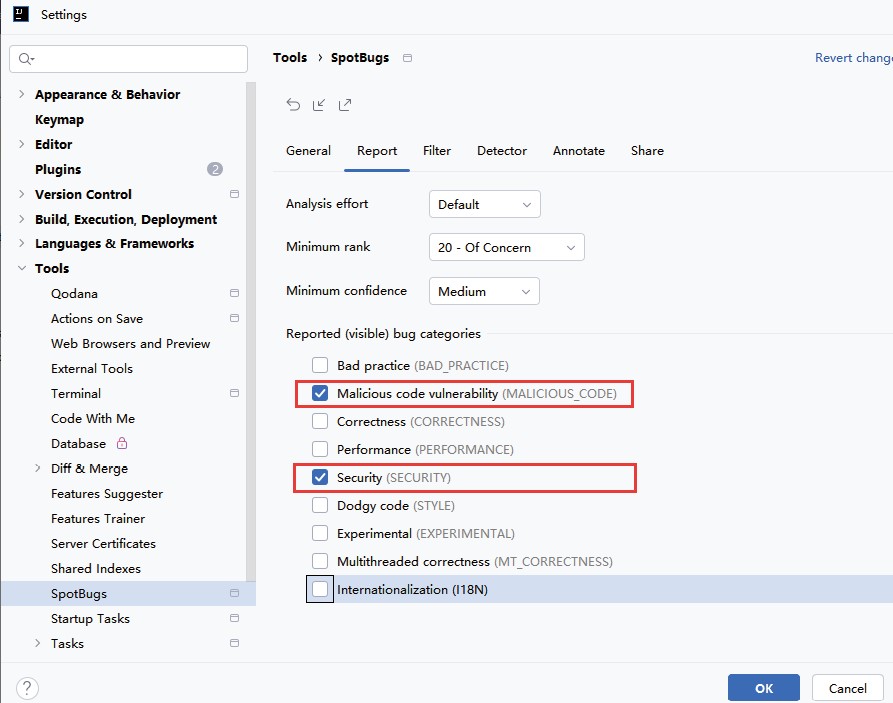Switch to the Detector tab
The height and width of the screenshot is (703, 893).
[x=502, y=151]
